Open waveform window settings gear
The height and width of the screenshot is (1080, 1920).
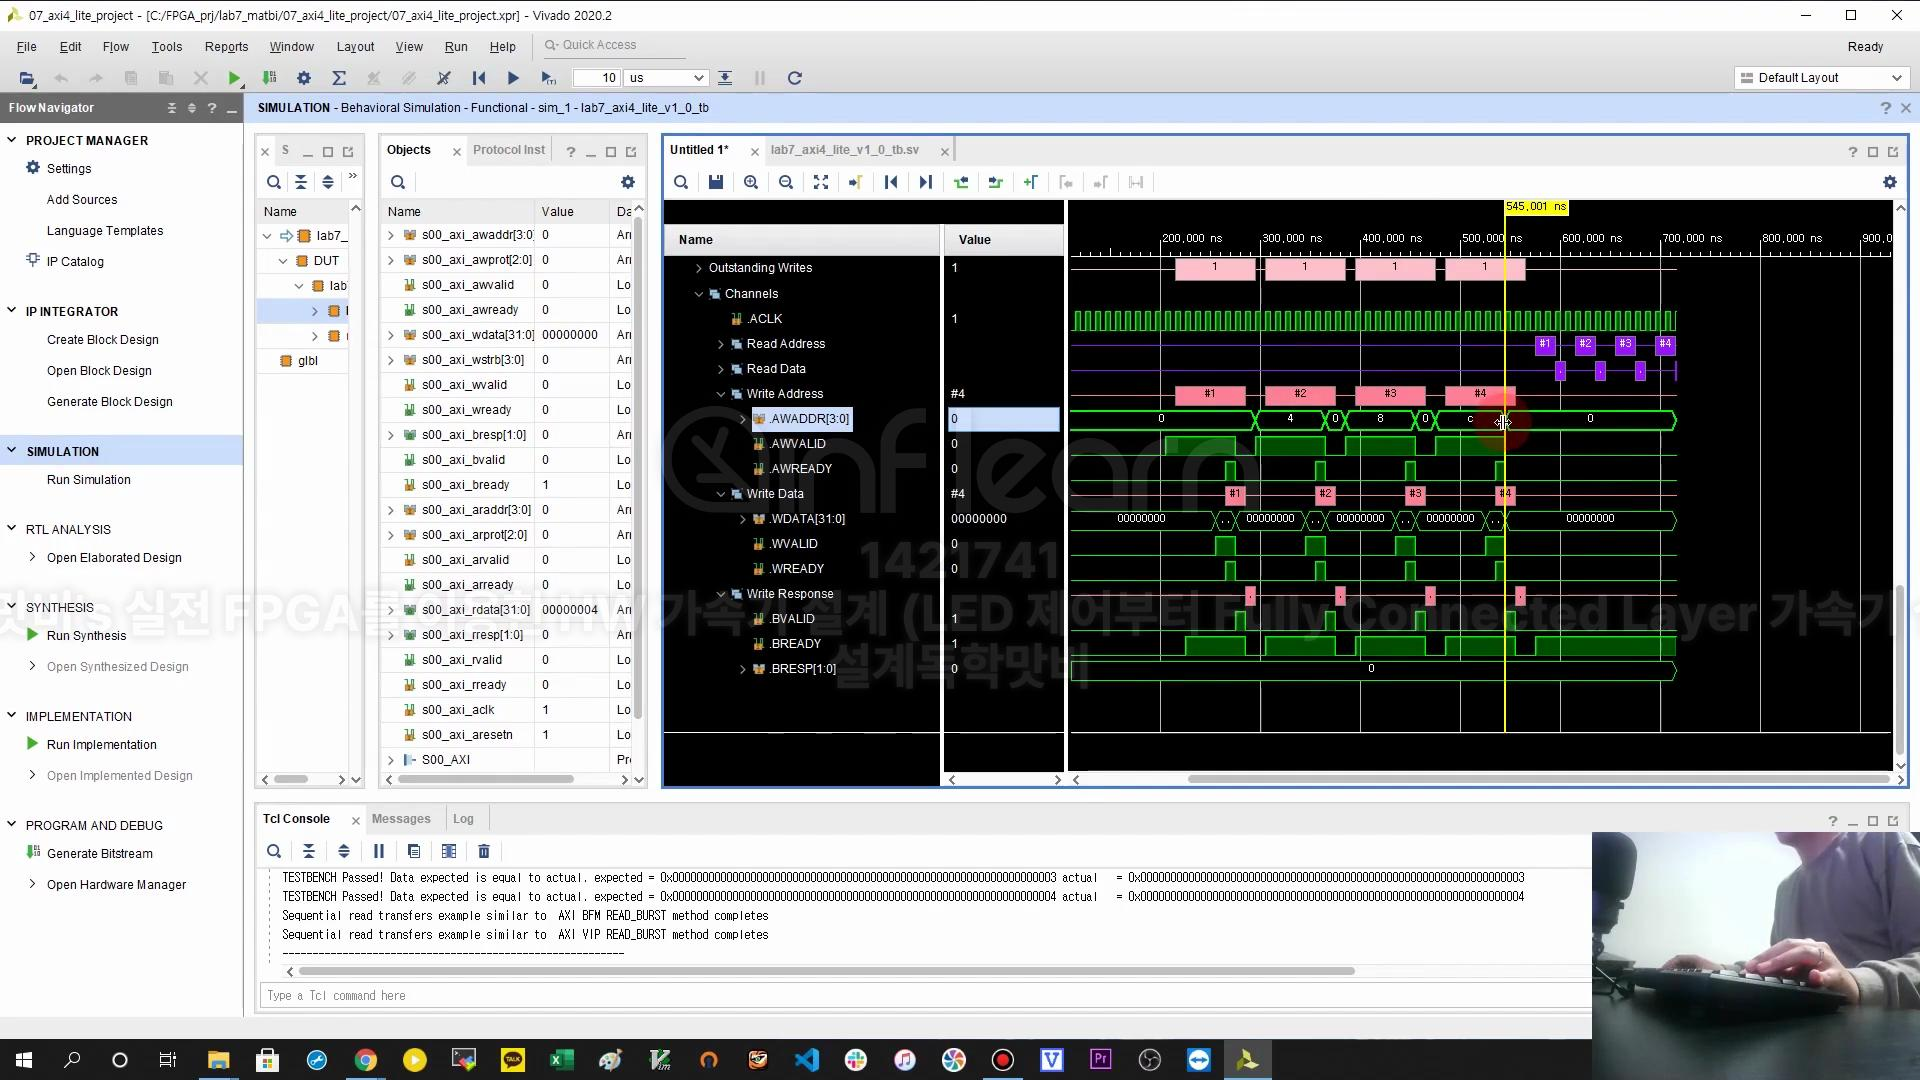(1889, 182)
